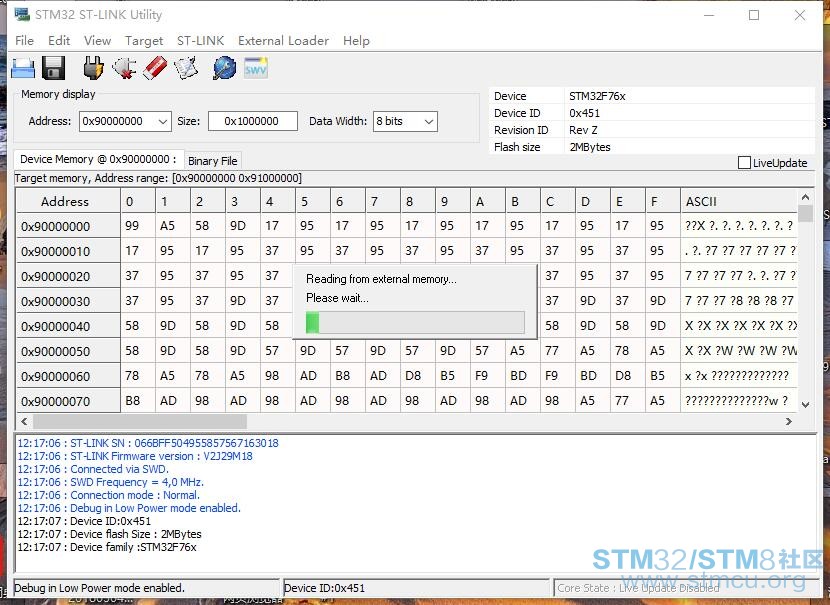The height and width of the screenshot is (605, 830).
Task: Click cell F9 in column A of row 0x90000060
Action: pyautogui.click(x=488, y=376)
